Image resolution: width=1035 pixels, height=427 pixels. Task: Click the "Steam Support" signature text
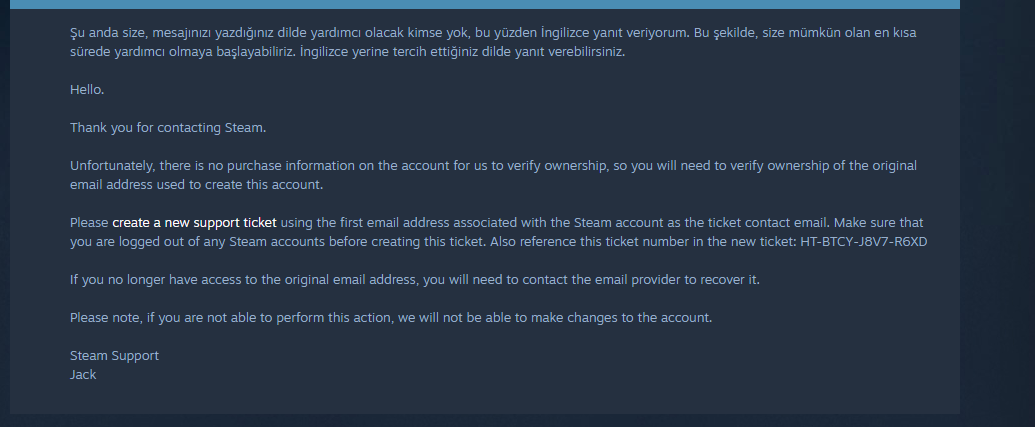coord(114,356)
